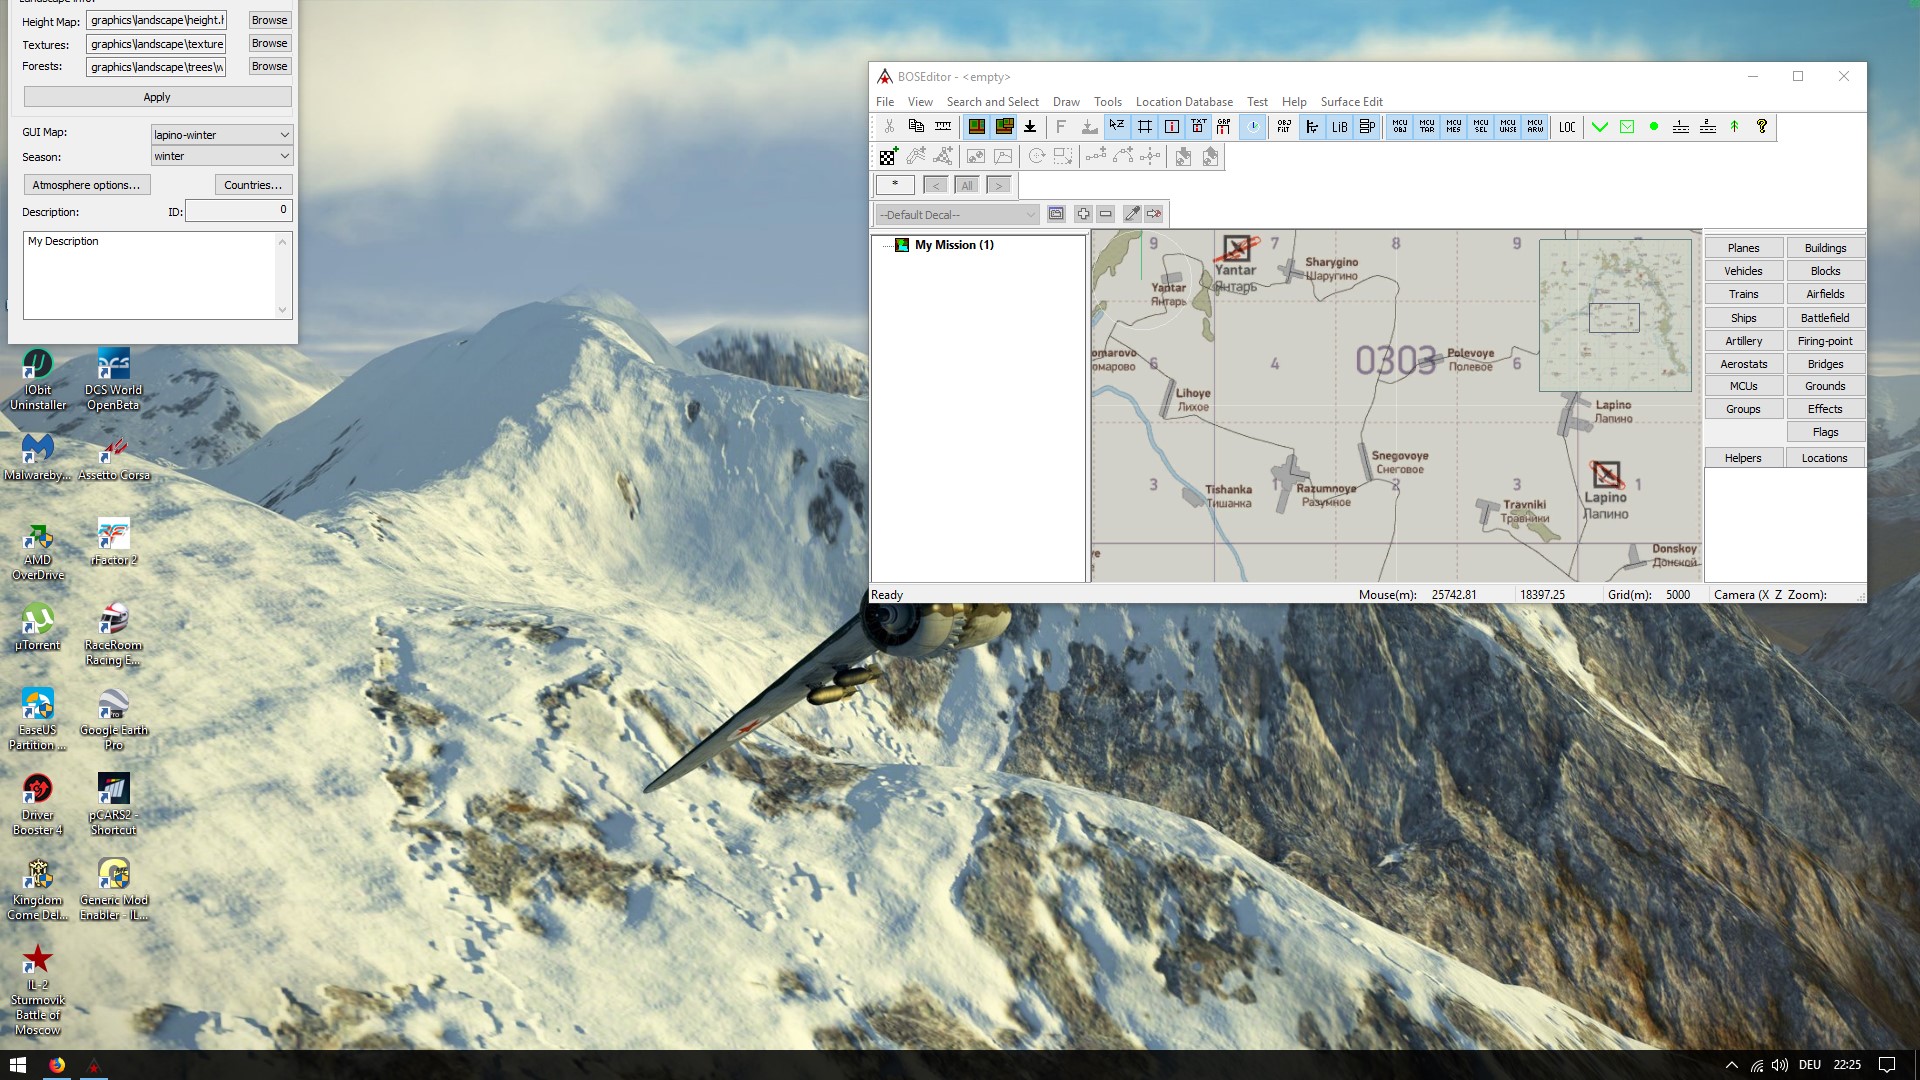The image size is (1920, 1080).
Task: Click the scissors cut icon
Action: click(889, 127)
